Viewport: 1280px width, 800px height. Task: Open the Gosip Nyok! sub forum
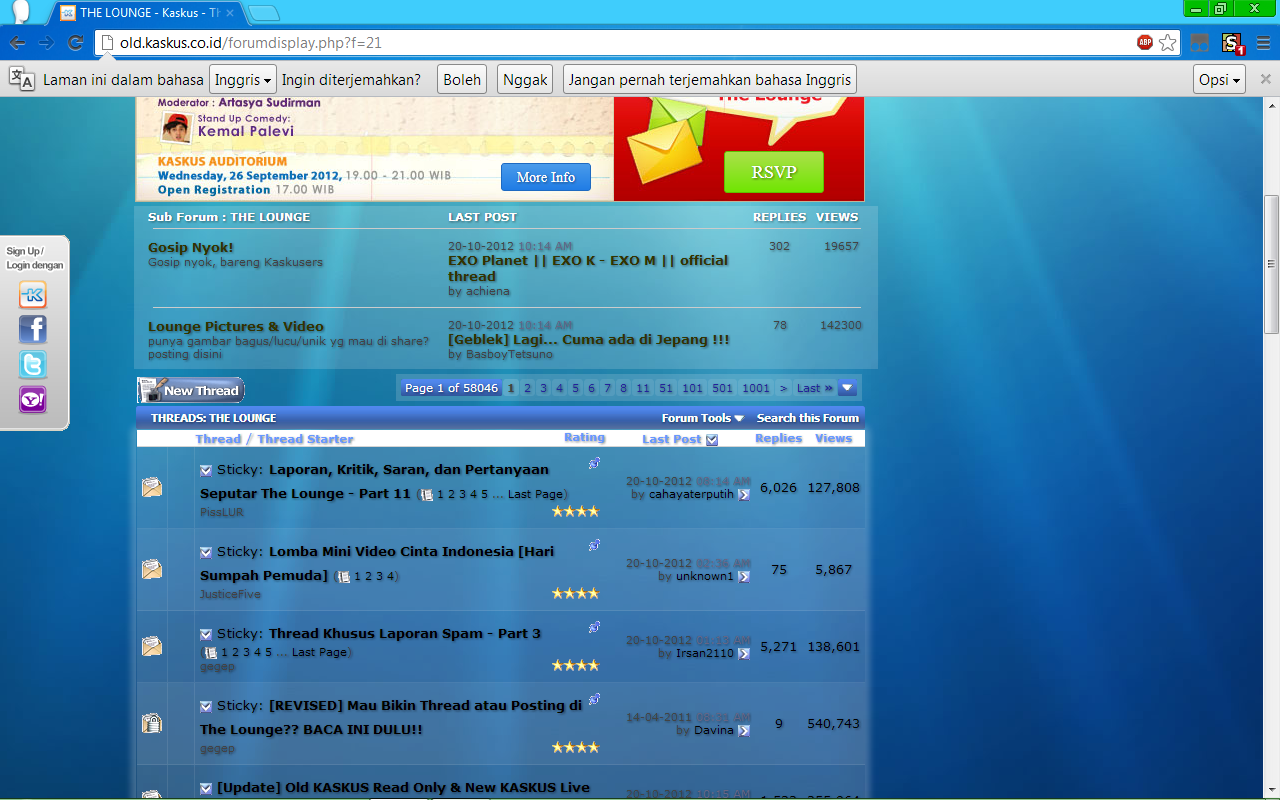coord(190,247)
